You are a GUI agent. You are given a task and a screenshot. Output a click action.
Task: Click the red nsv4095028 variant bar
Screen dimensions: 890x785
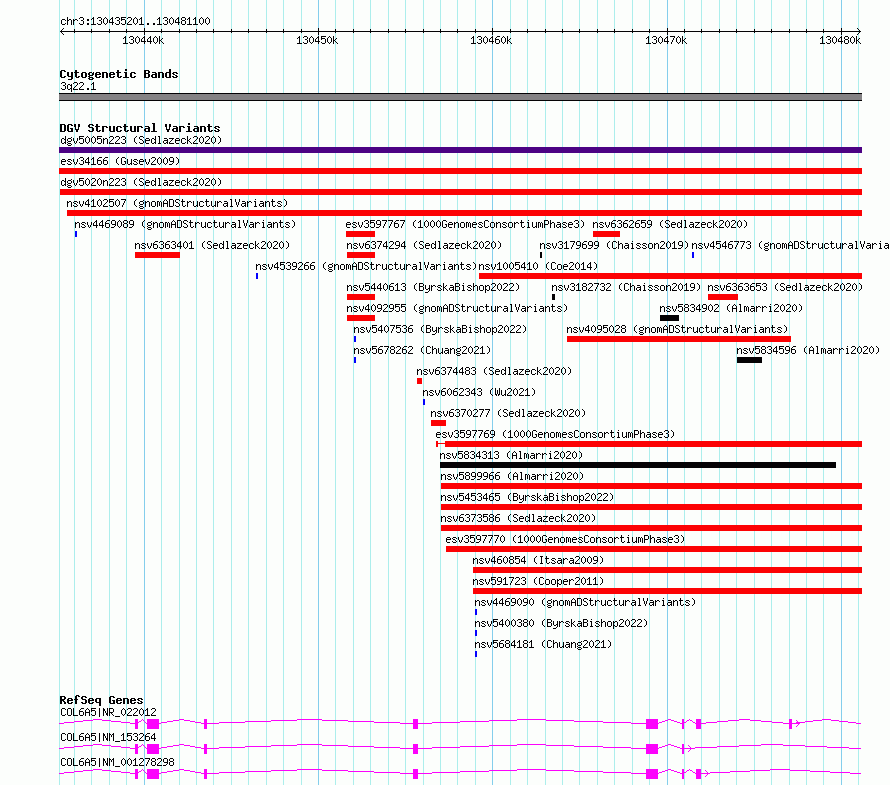[x=679, y=339]
